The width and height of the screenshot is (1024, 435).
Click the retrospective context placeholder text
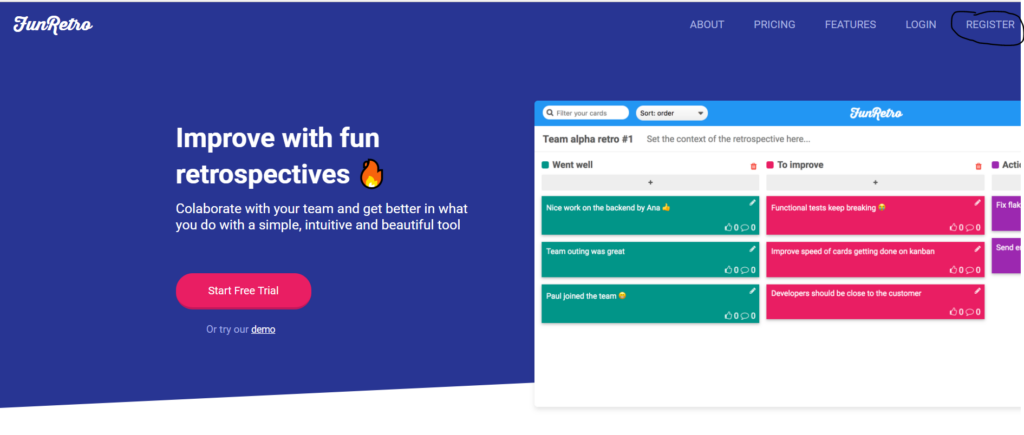pos(728,139)
